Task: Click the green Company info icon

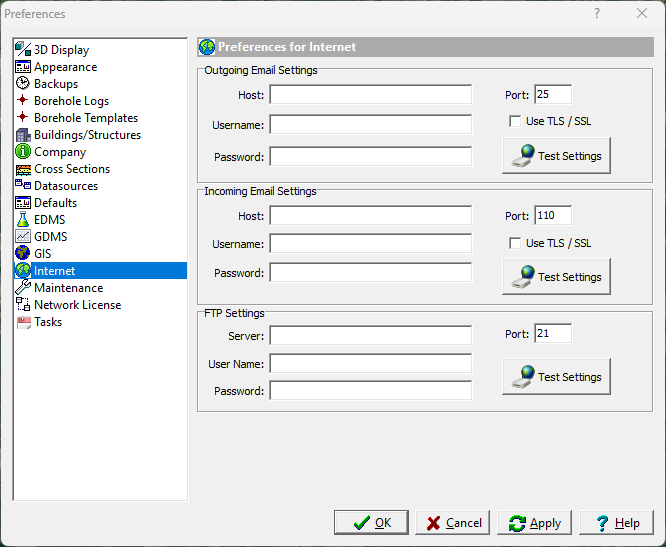Action: tap(23, 152)
